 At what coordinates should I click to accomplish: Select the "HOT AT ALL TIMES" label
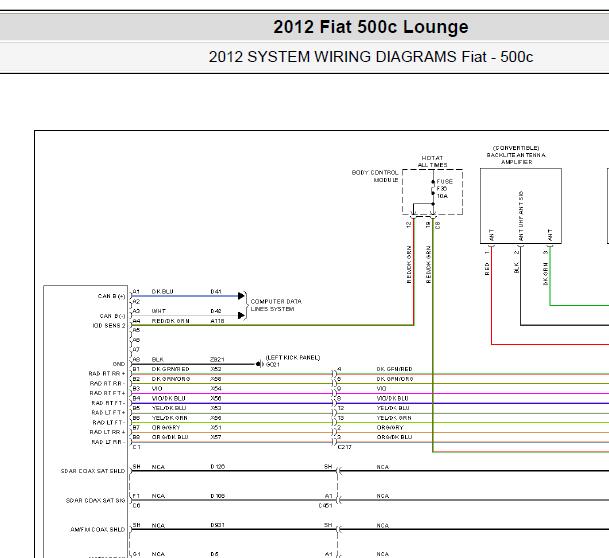coord(432,162)
